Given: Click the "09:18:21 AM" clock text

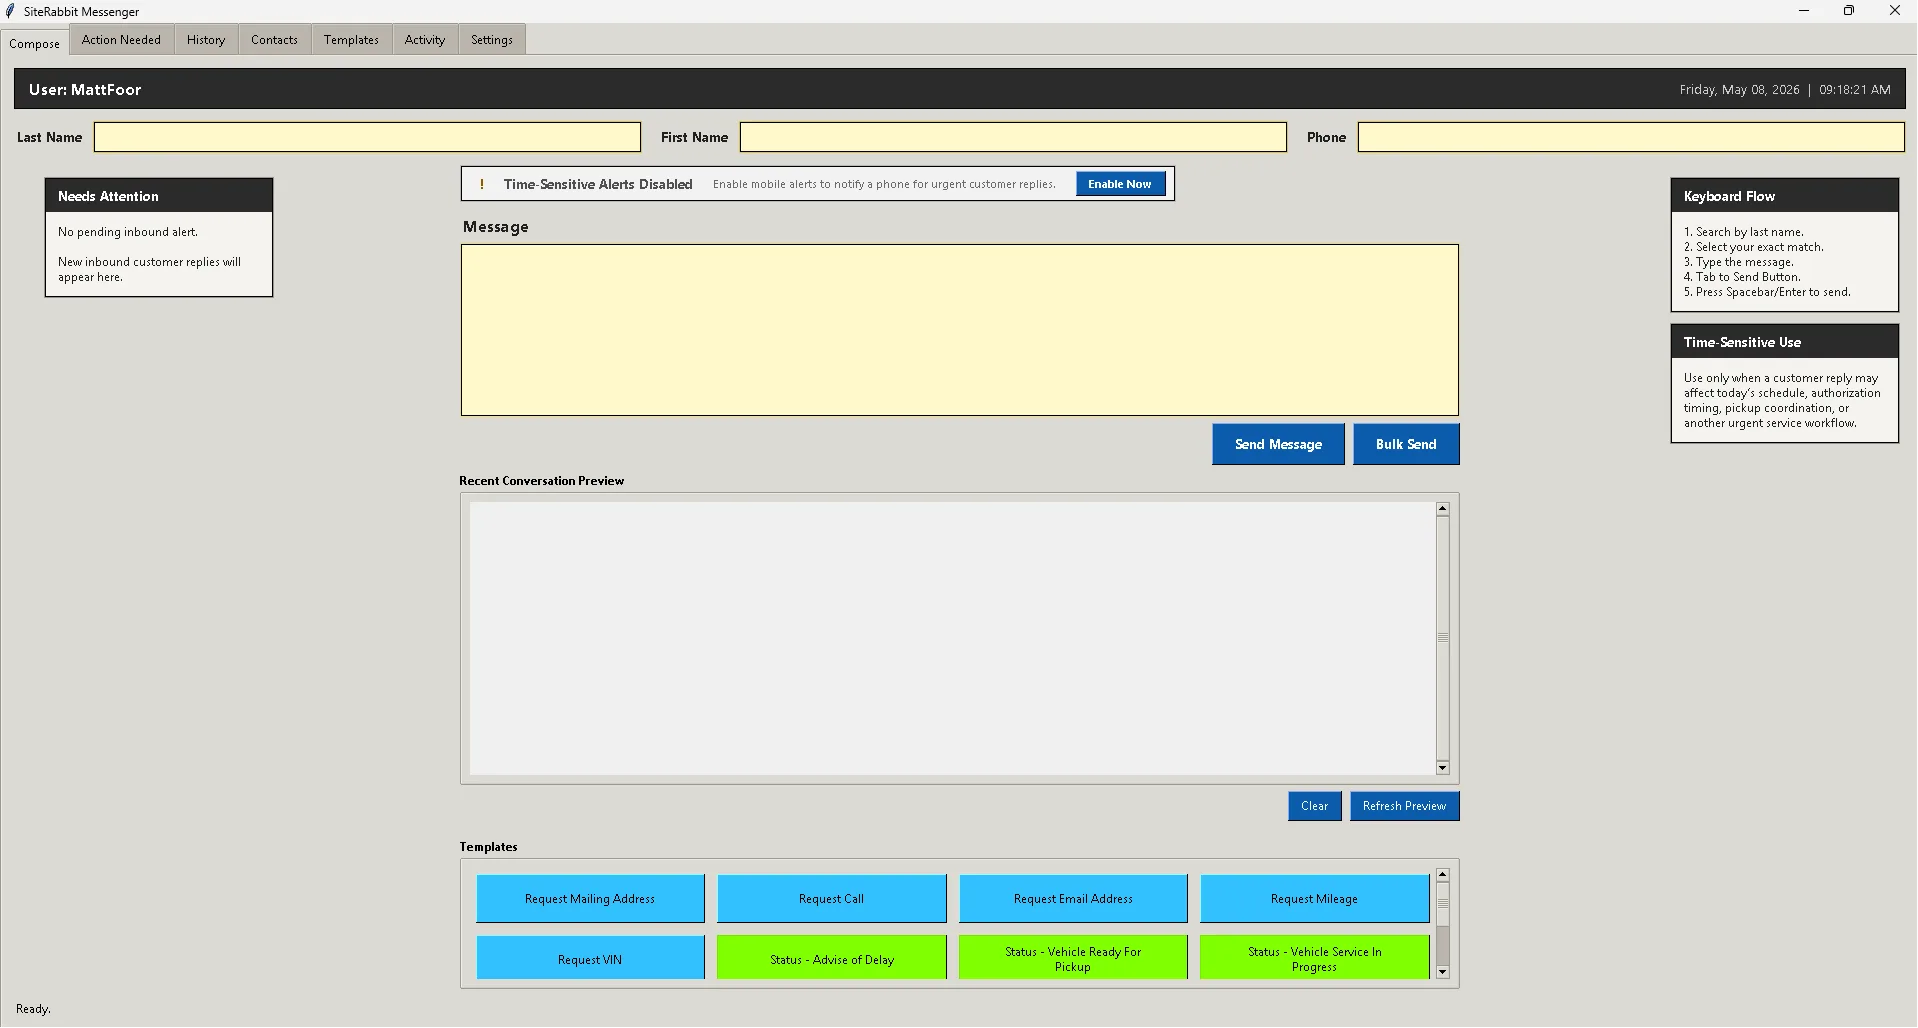Looking at the screenshot, I should point(1855,90).
